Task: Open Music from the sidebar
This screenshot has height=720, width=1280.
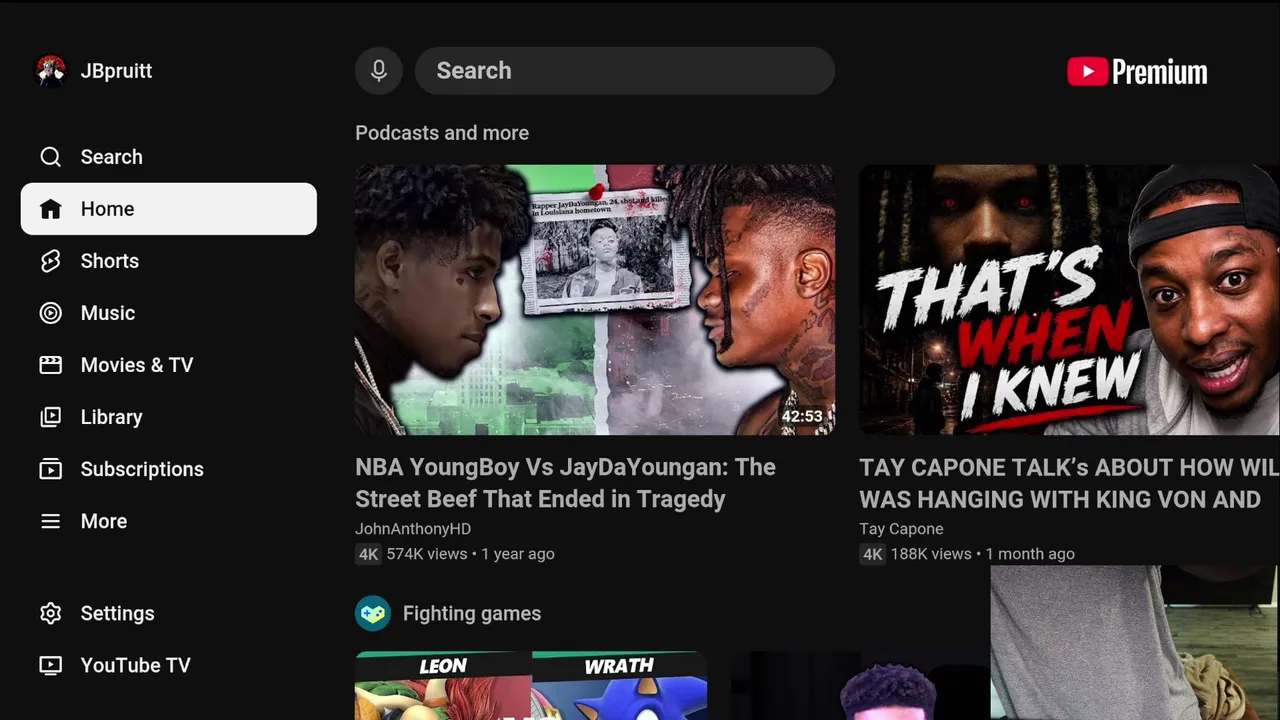Action: (169, 313)
